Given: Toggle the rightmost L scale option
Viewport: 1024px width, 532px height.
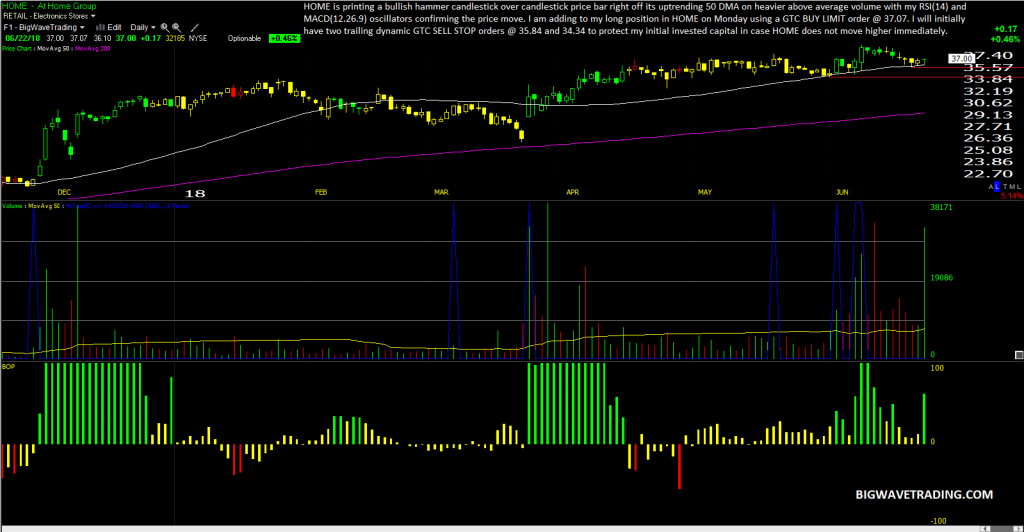Looking at the screenshot, I should 1017,187.
